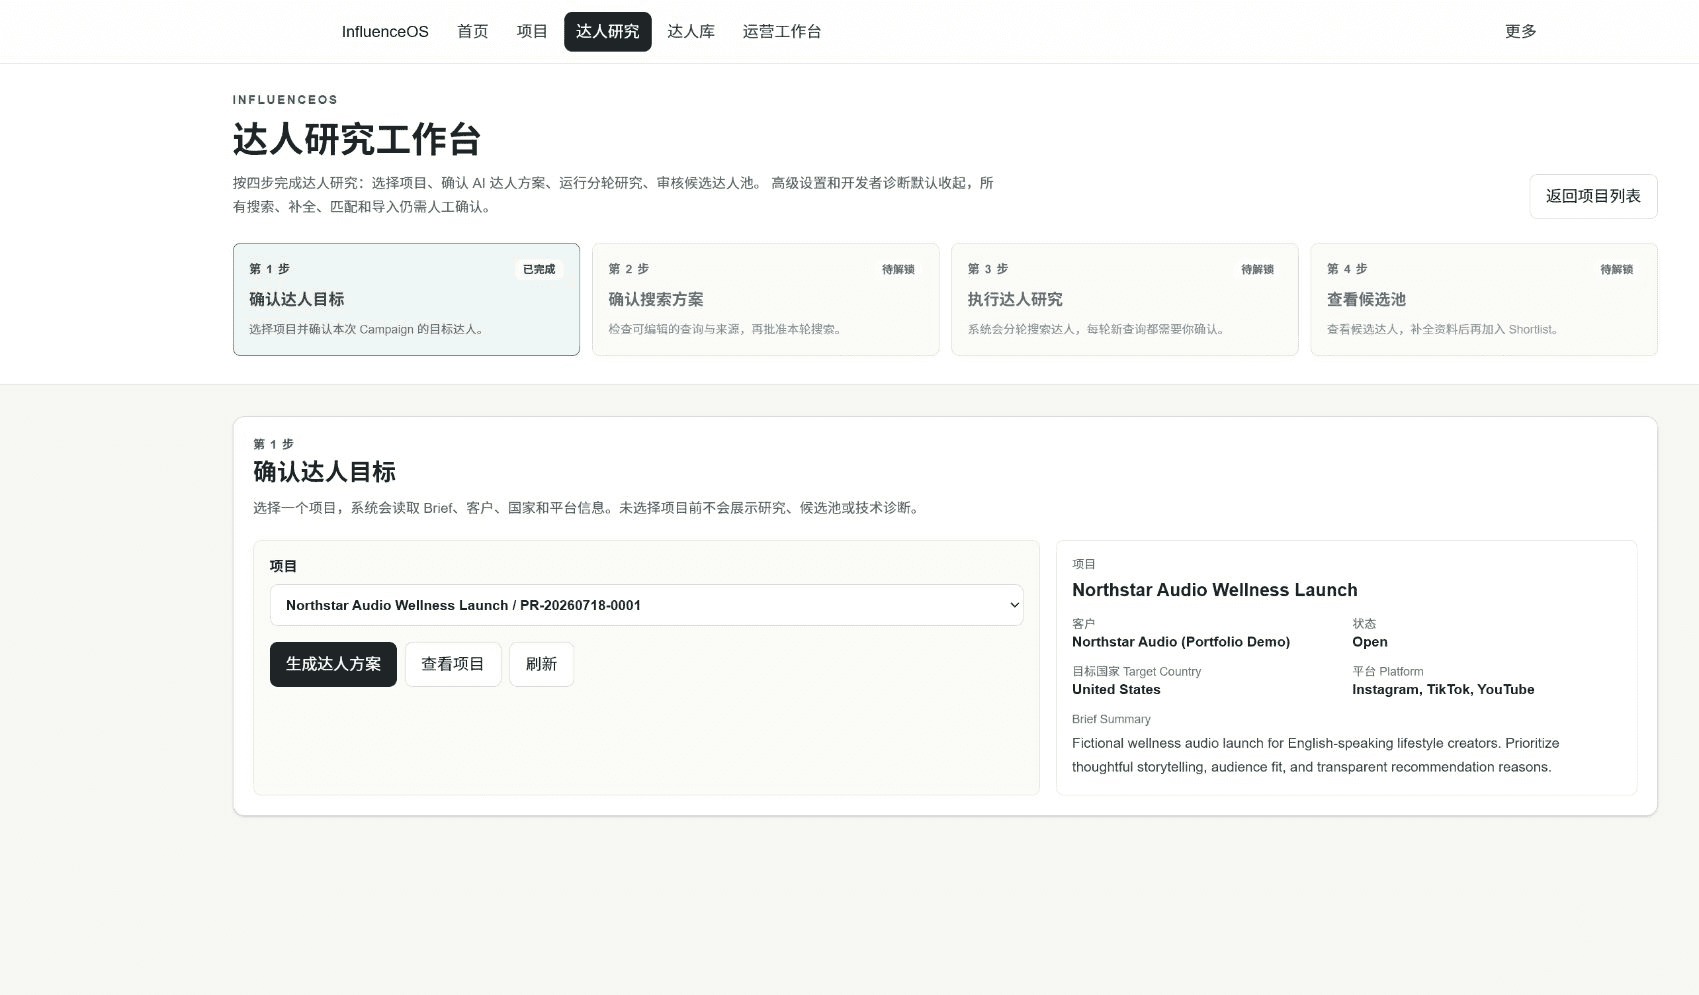
Task: Switch to 运营工作台 in the navigation
Action: pyautogui.click(x=782, y=32)
